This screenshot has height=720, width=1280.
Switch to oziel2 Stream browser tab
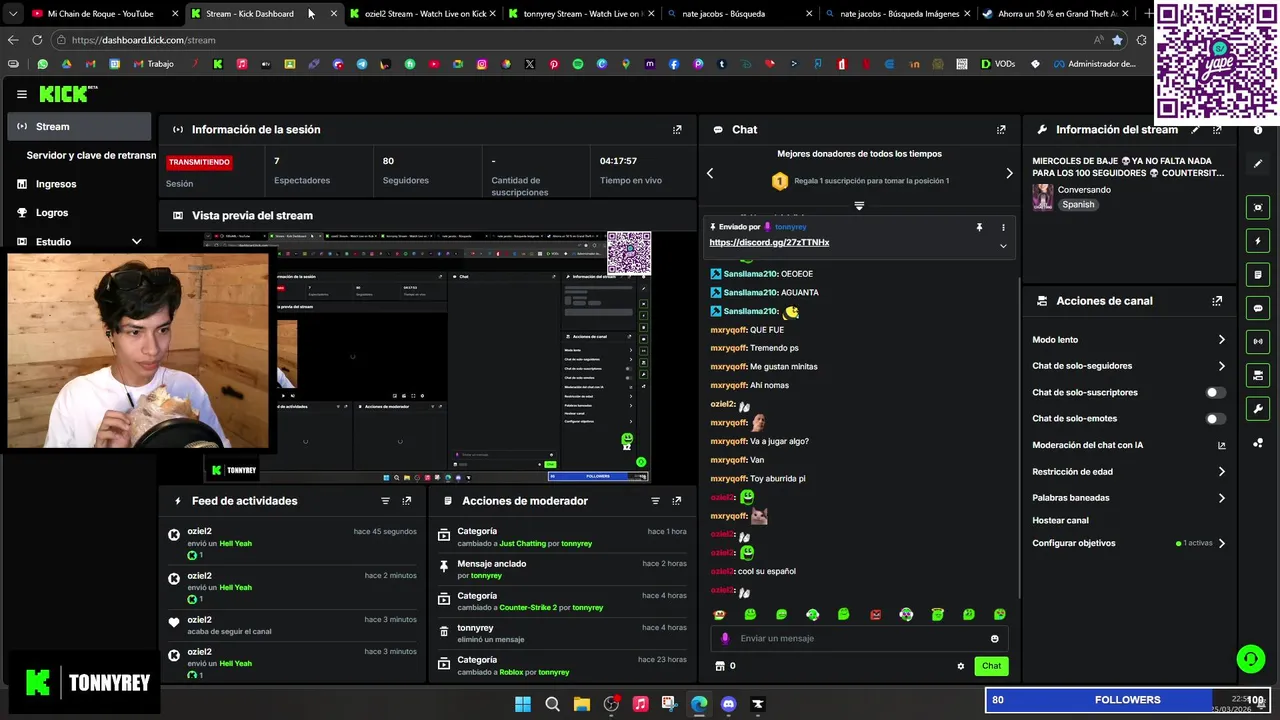coord(424,14)
